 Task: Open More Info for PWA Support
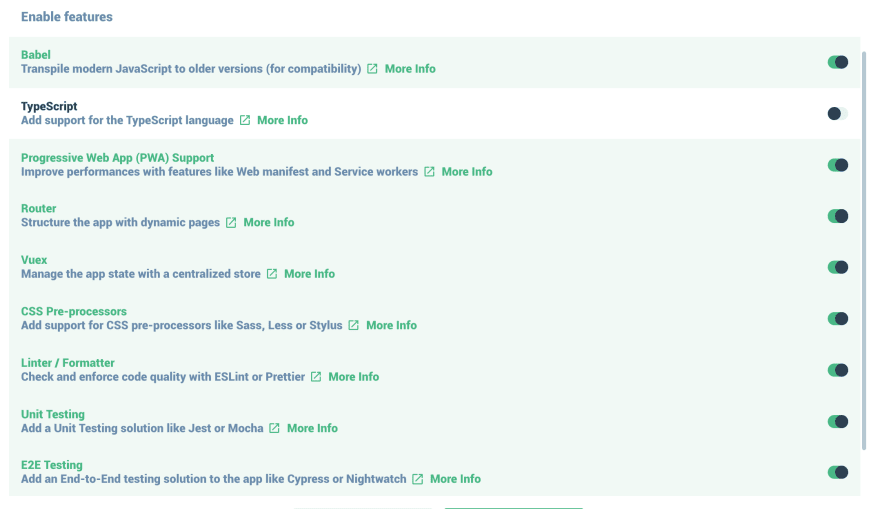[x=467, y=172]
